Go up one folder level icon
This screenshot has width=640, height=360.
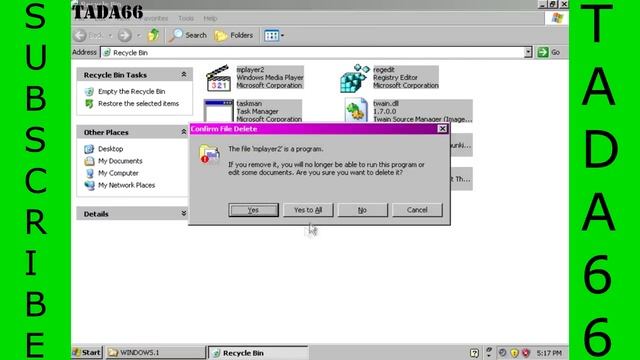(x=153, y=35)
